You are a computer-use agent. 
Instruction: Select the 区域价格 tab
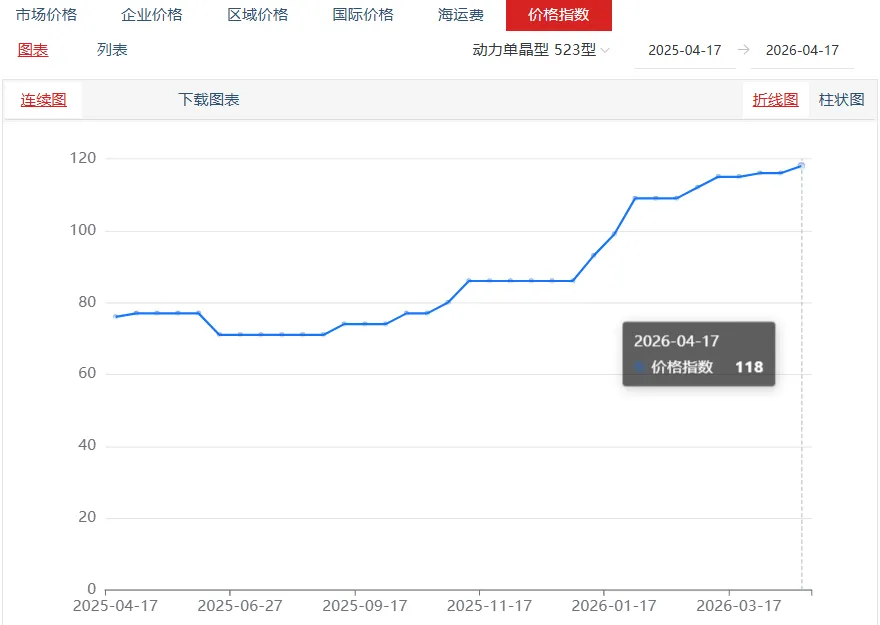260,15
